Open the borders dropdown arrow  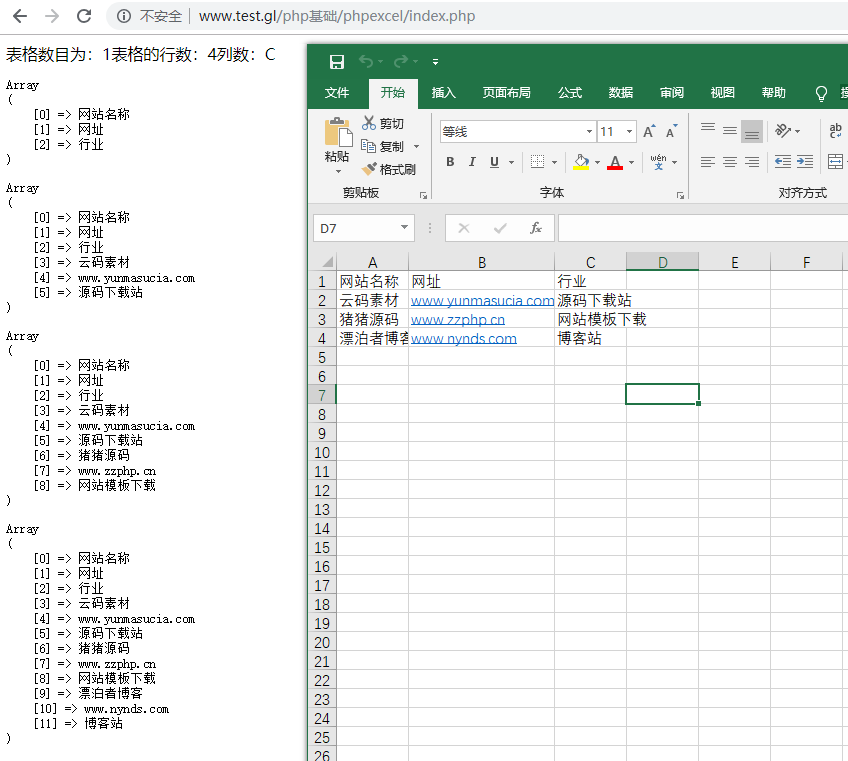pyautogui.click(x=555, y=162)
